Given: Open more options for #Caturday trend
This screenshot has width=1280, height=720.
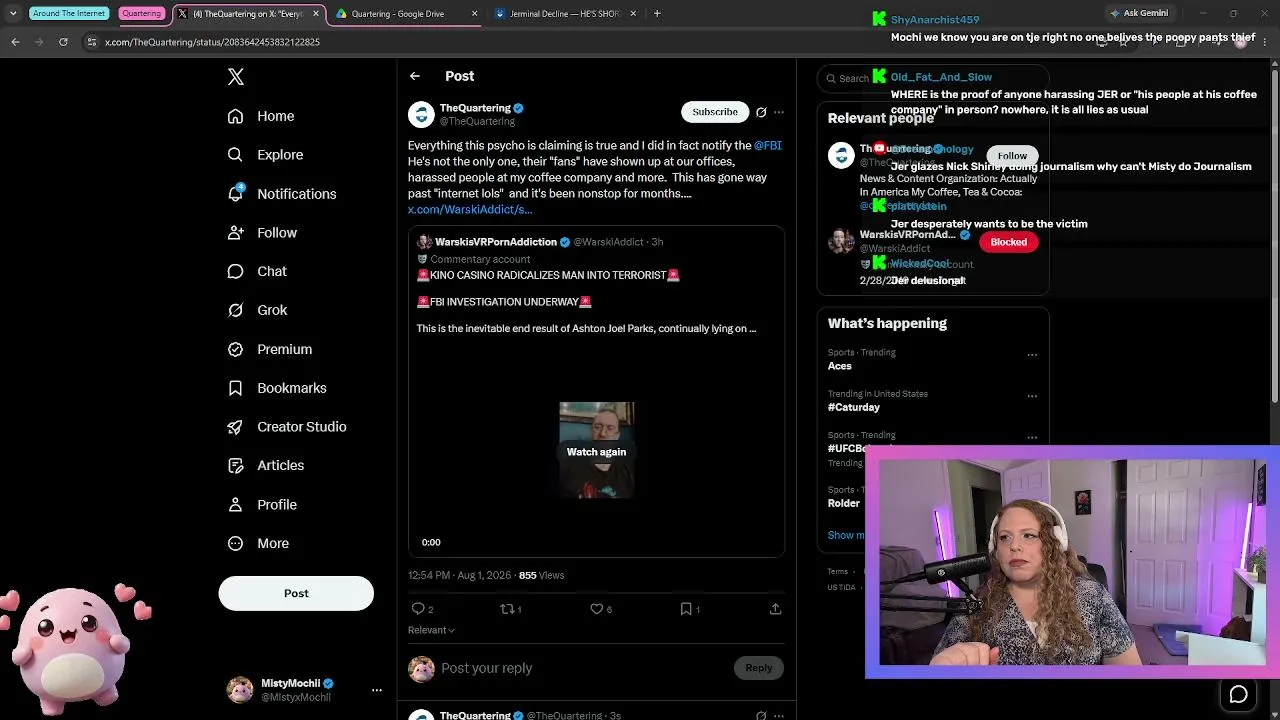Looking at the screenshot, I should point(1032,396).
